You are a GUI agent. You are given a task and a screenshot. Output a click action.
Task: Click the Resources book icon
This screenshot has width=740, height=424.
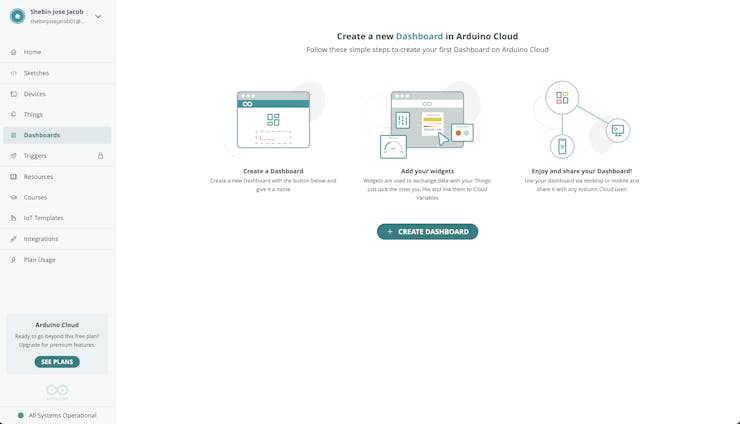(13, 177)
